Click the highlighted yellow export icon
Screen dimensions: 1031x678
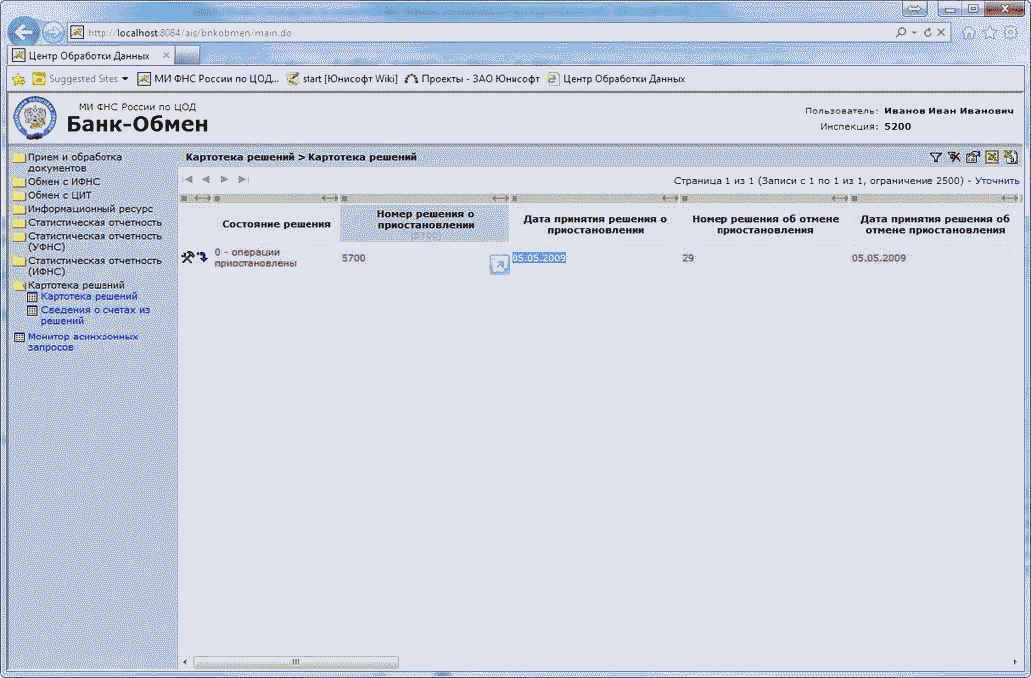click(x=991, y=157)
